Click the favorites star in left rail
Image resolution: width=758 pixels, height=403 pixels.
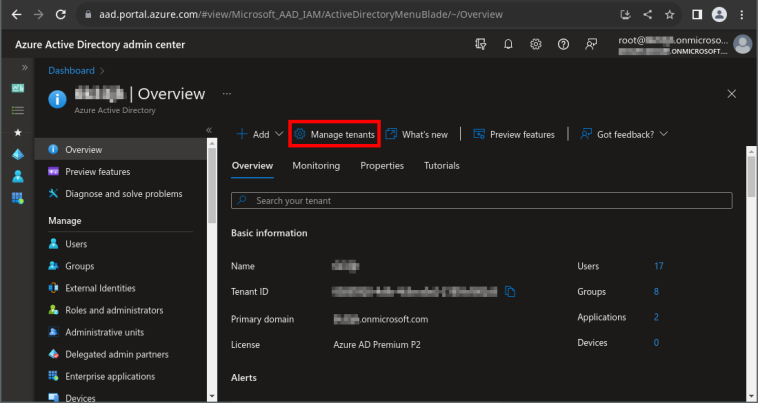(17, 131)
